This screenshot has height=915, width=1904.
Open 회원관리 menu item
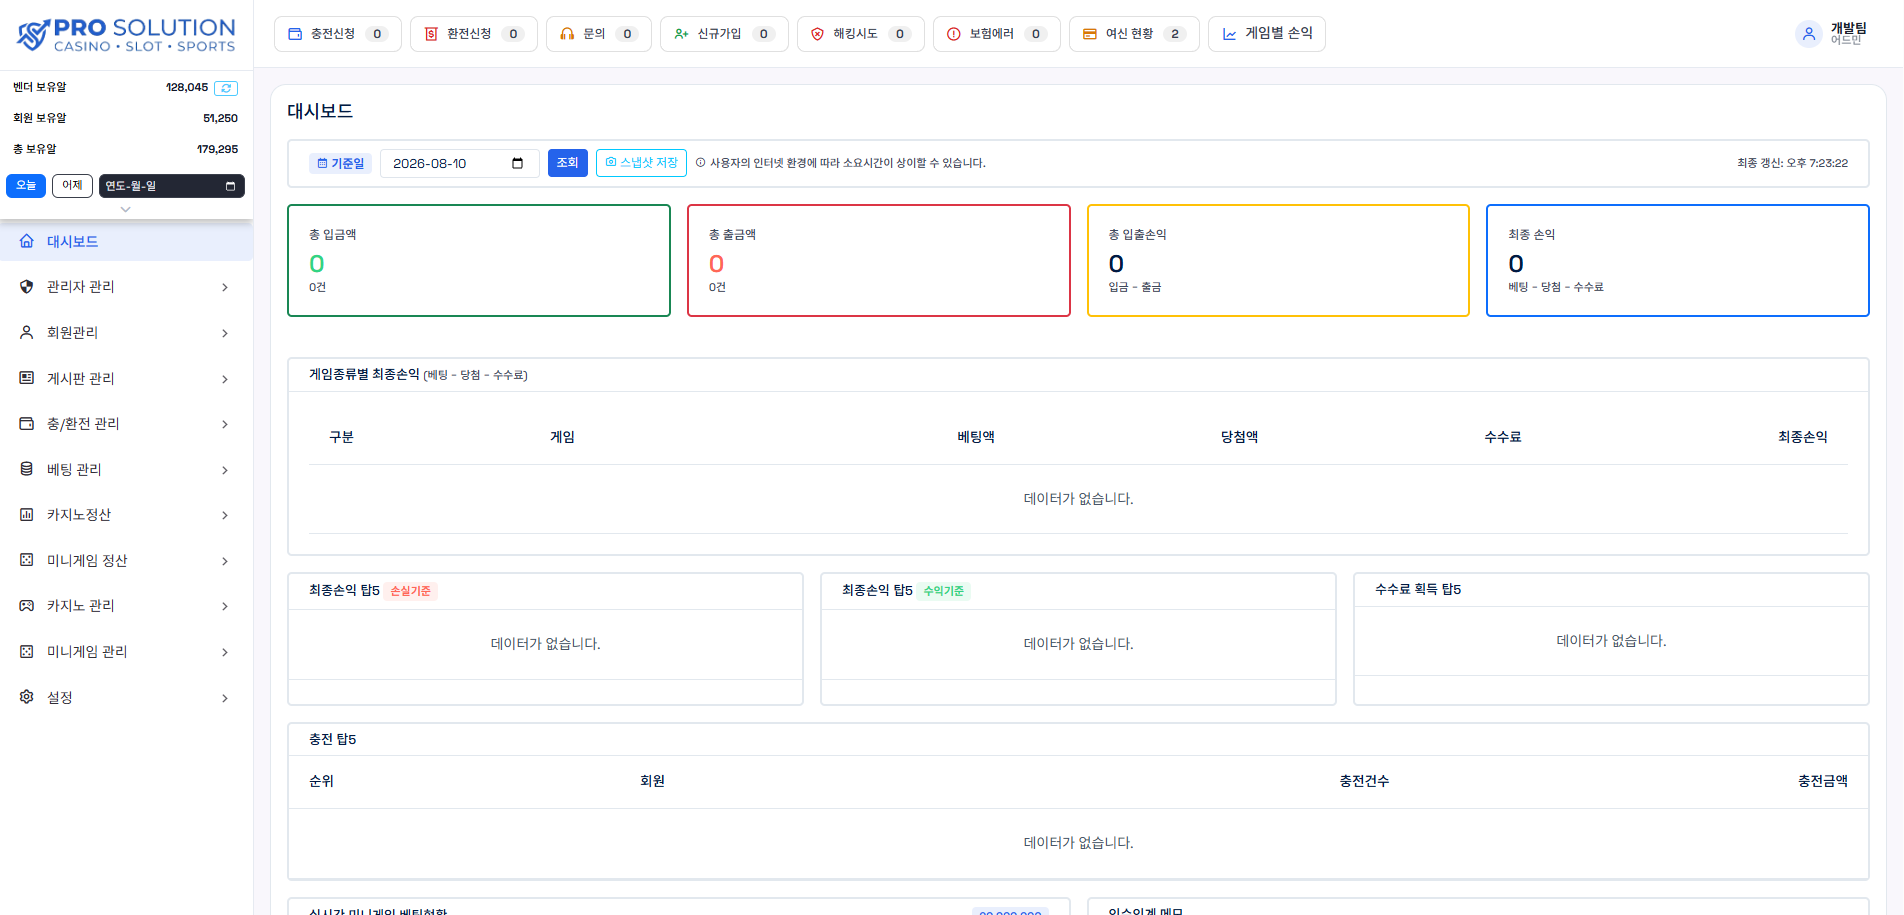(x=126, y=333)
